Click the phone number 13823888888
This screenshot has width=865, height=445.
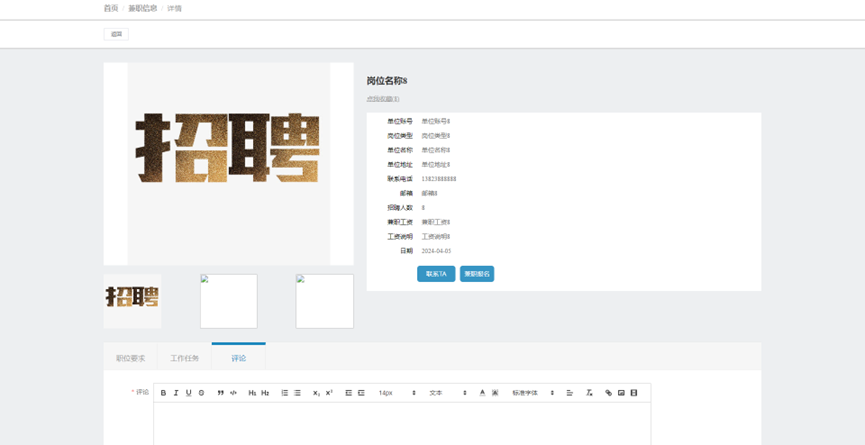point(439,179)
